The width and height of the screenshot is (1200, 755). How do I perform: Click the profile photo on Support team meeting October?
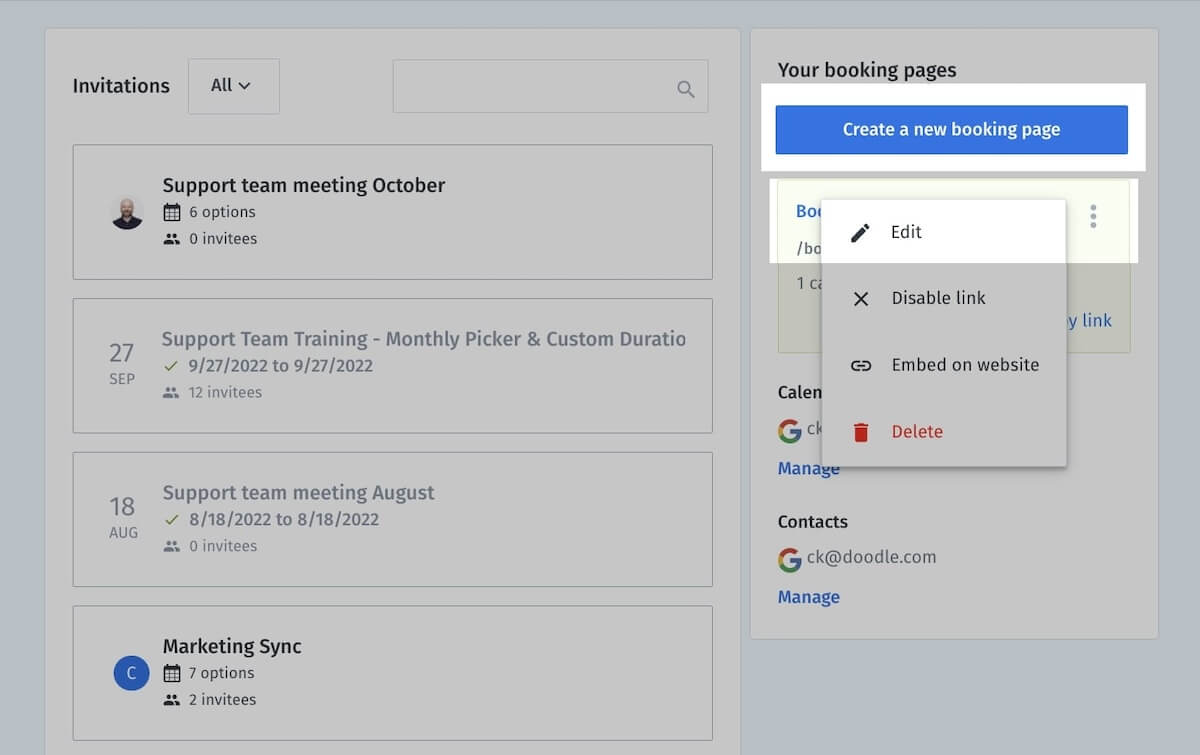click(x=127, y=212)
